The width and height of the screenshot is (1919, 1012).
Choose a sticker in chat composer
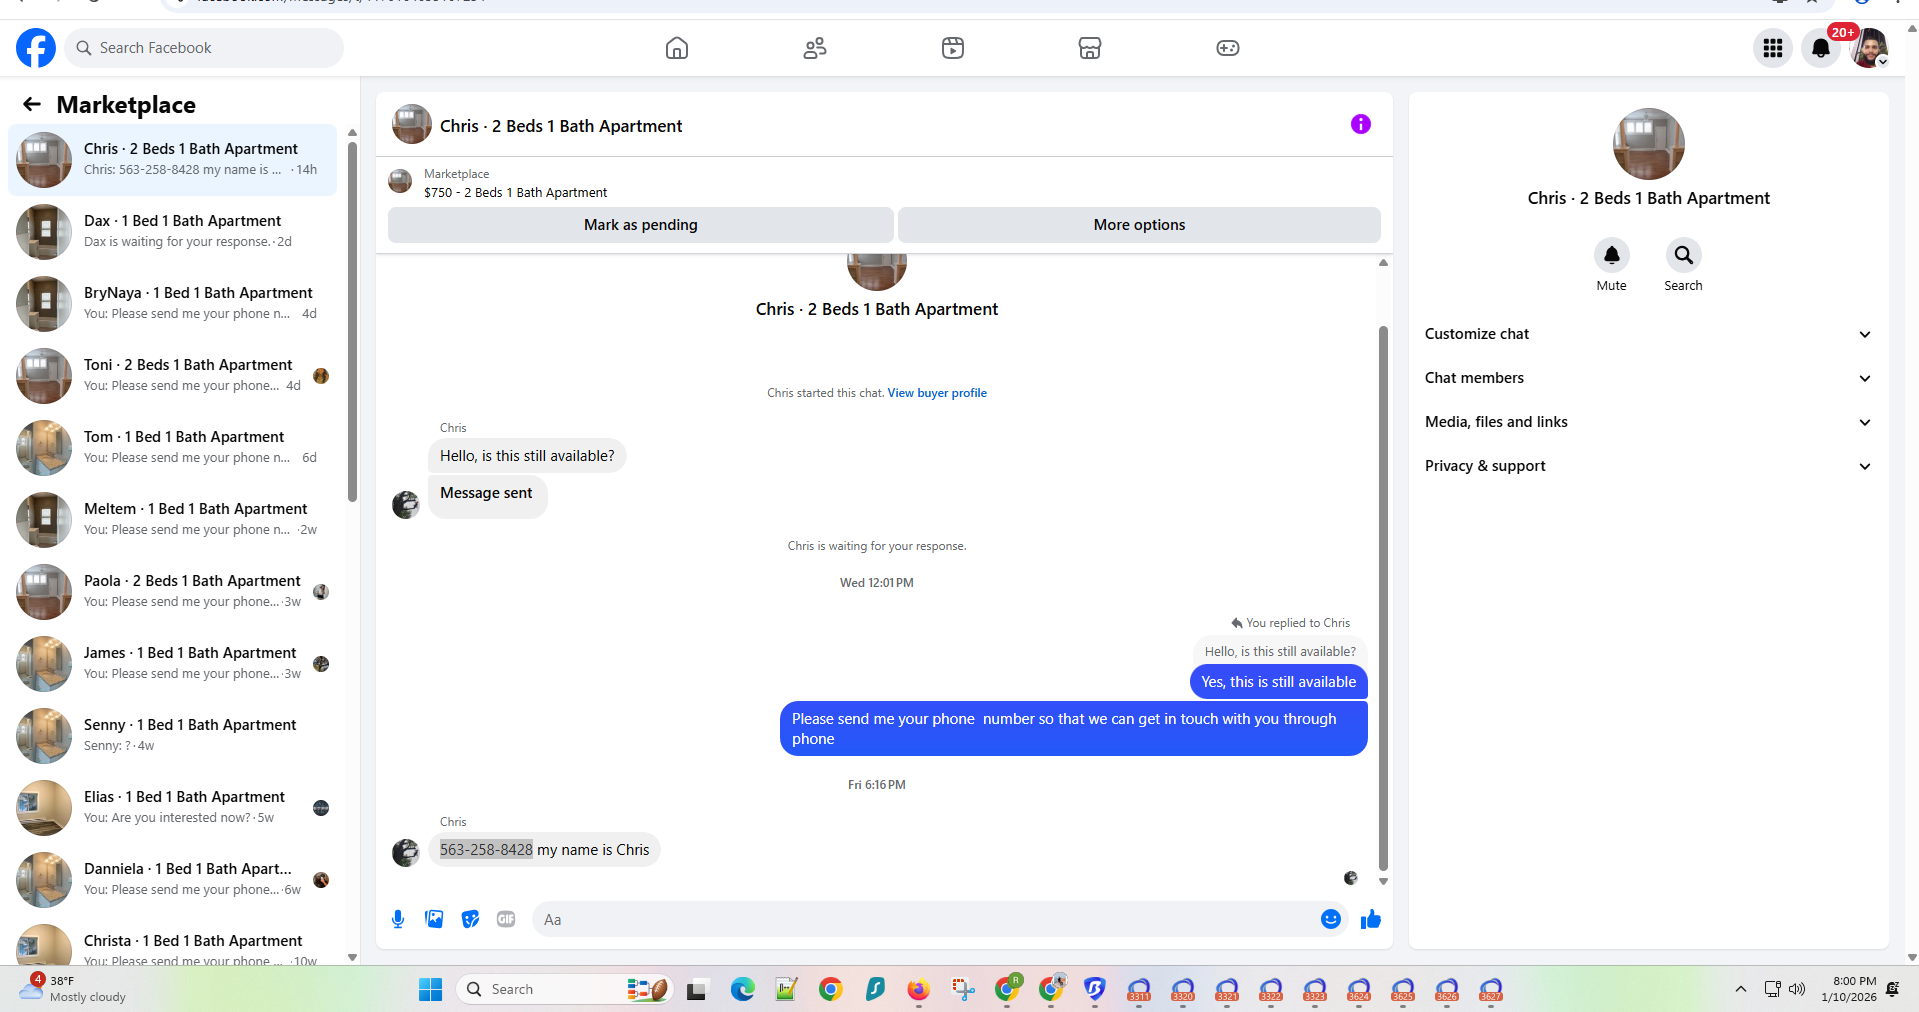470,919
